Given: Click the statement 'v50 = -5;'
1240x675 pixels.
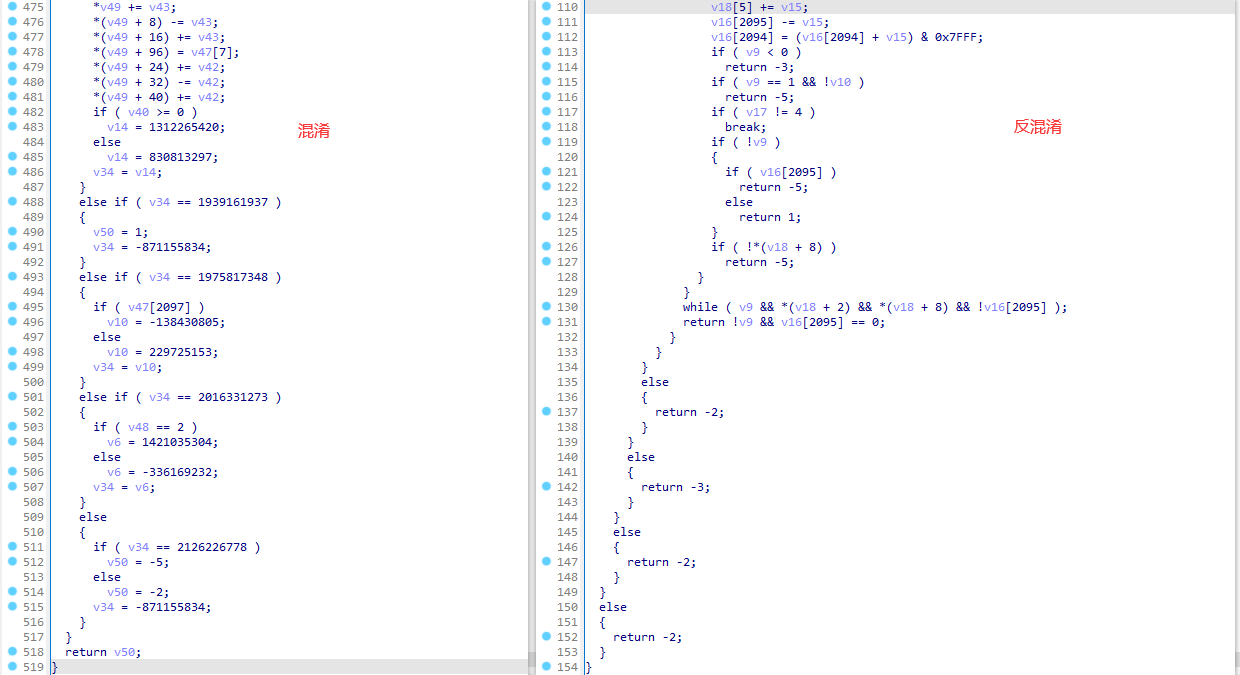Looking at the screenshot, I should (x=138, y=562).
